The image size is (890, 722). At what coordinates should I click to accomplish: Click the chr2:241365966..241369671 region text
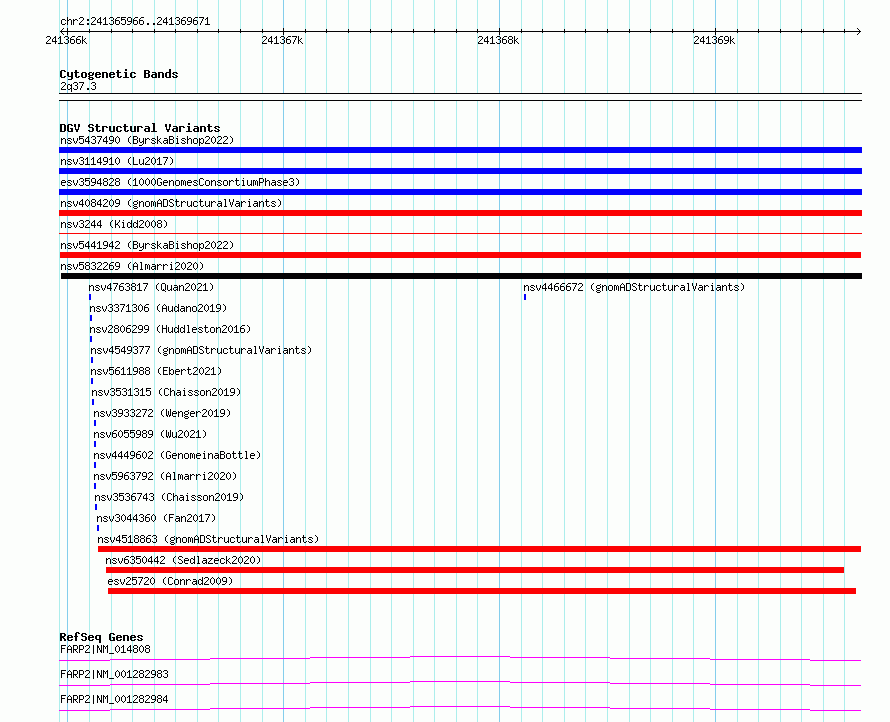(135, 22)
